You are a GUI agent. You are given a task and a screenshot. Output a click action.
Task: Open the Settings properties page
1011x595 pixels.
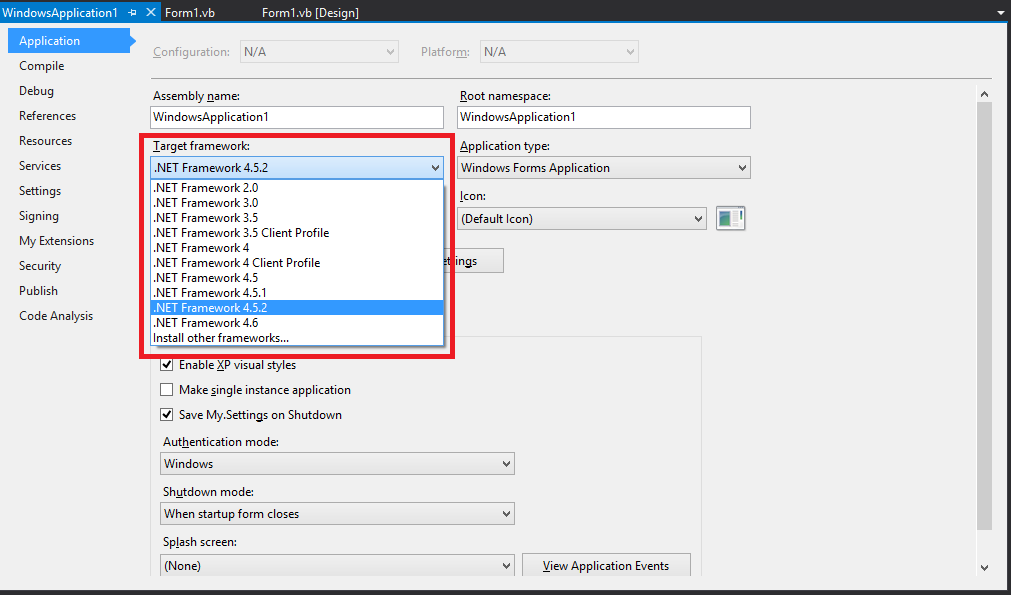(40, 191)
